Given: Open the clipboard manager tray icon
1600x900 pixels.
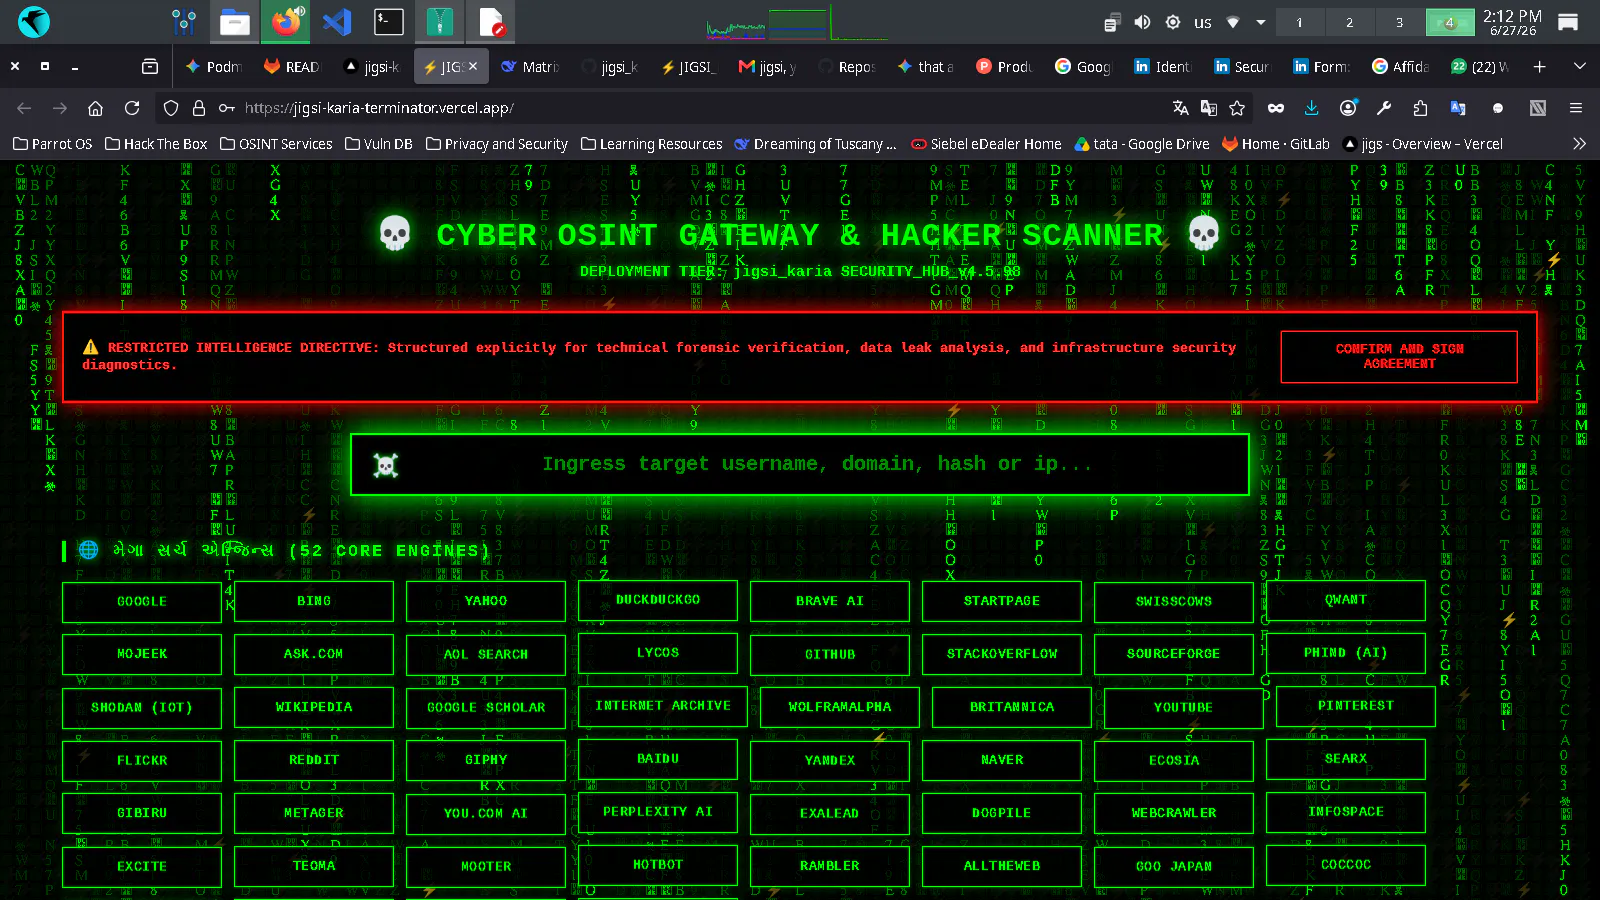Looking at the screenshot, I should click(x=1112, y=22).
